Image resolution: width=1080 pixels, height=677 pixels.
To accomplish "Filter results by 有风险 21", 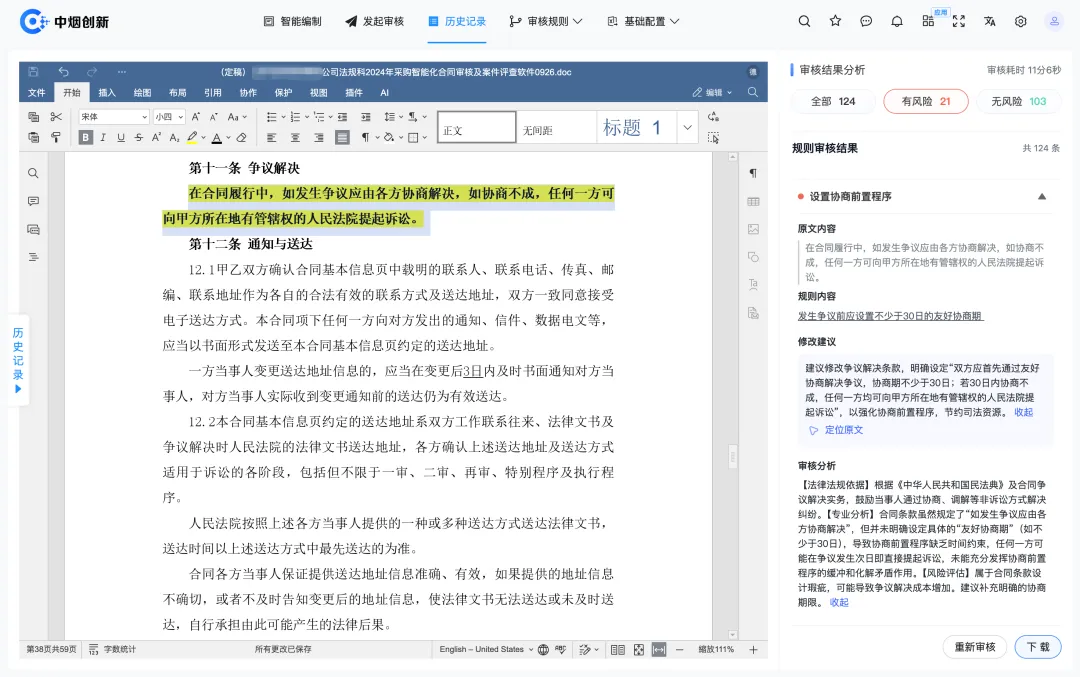I will coord(926,101).
